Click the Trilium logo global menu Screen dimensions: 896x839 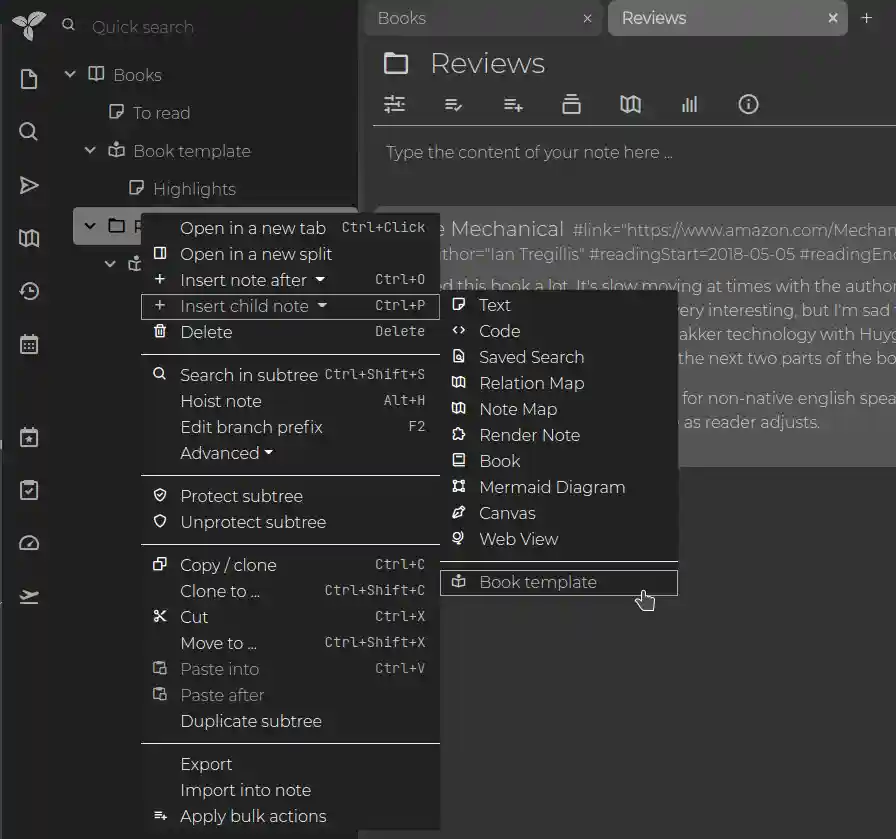[28, 27]
